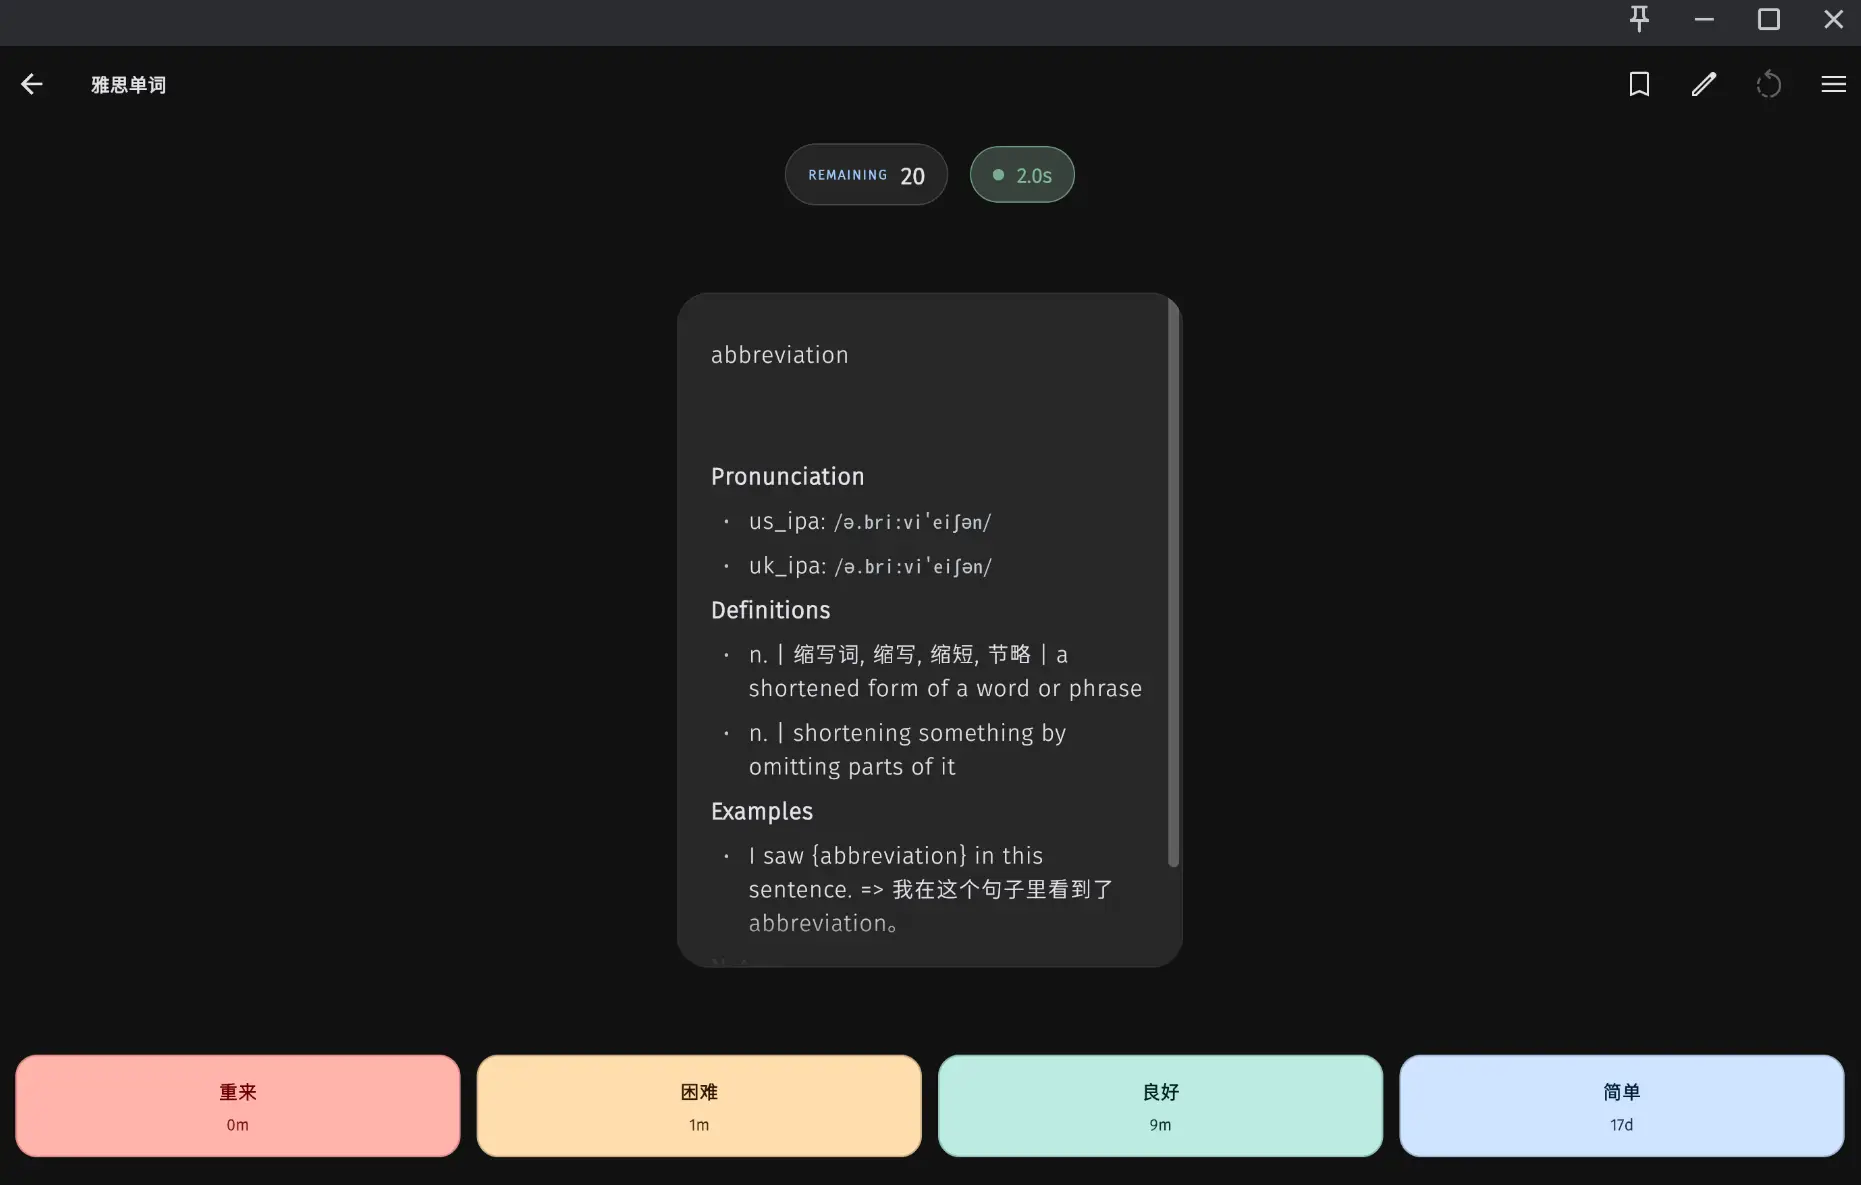This screenshot has height=1185, width=1861.
Task: Click the 雅思单词 deck title
Action: point(129,85)
